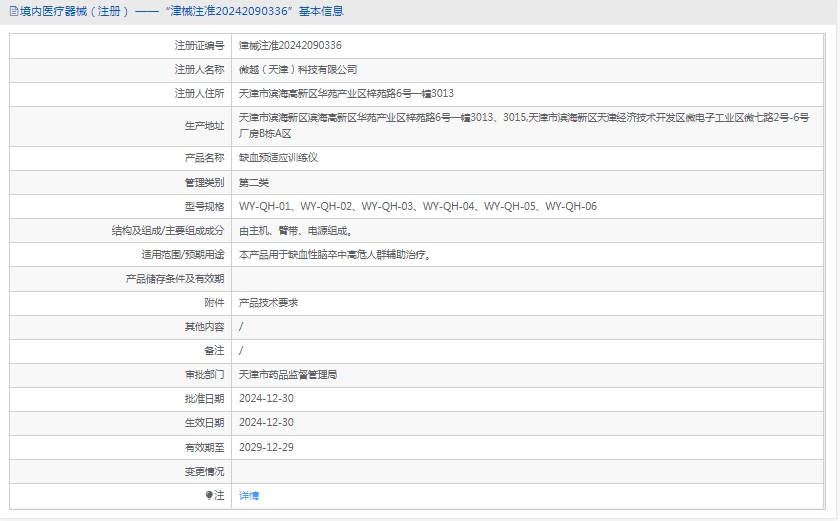Click the document icon beside the page title
840x521 pixels.
pyautogui.click(x=12, y=11)
